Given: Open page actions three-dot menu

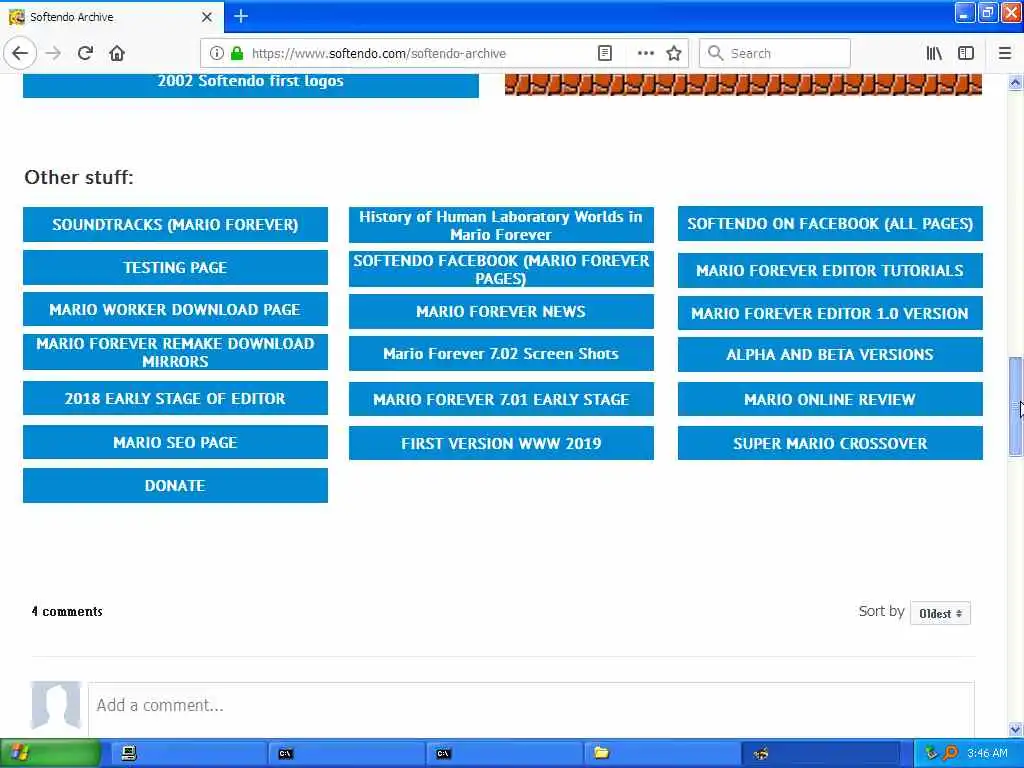Looking at the screenshot, I should tap(645, 53).
